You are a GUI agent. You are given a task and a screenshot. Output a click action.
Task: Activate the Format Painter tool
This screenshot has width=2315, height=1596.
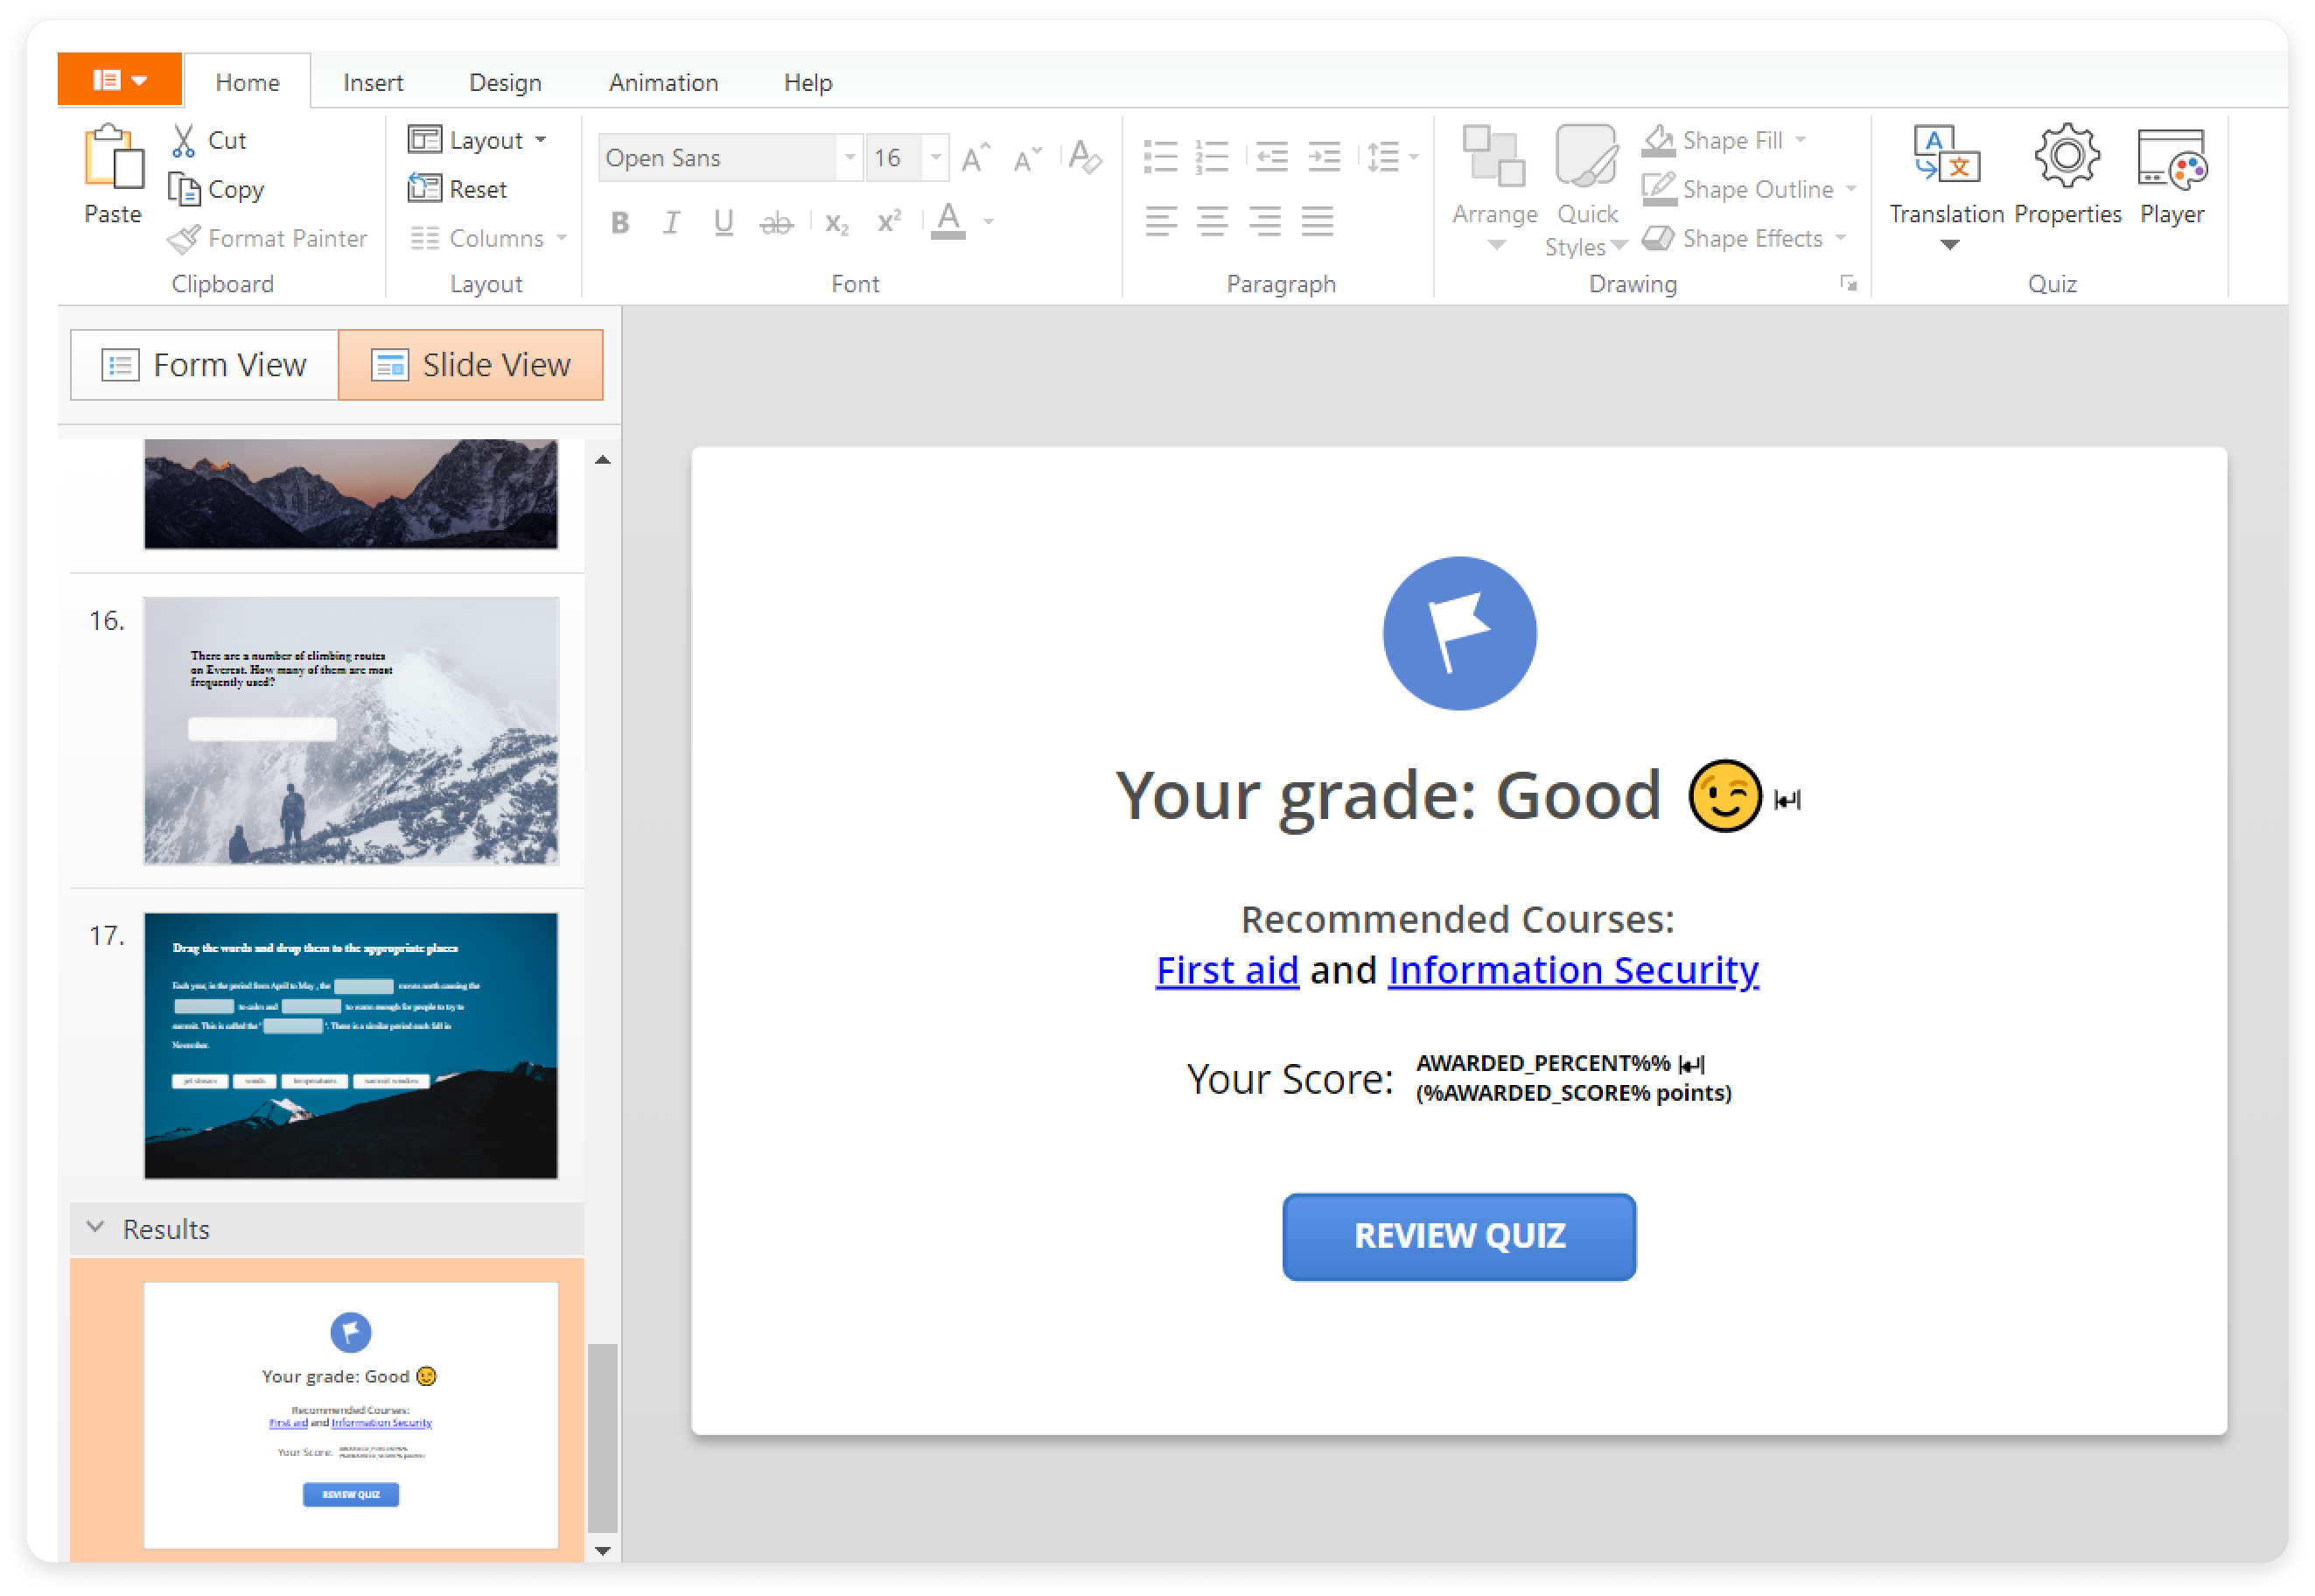[x=267, y=239]
